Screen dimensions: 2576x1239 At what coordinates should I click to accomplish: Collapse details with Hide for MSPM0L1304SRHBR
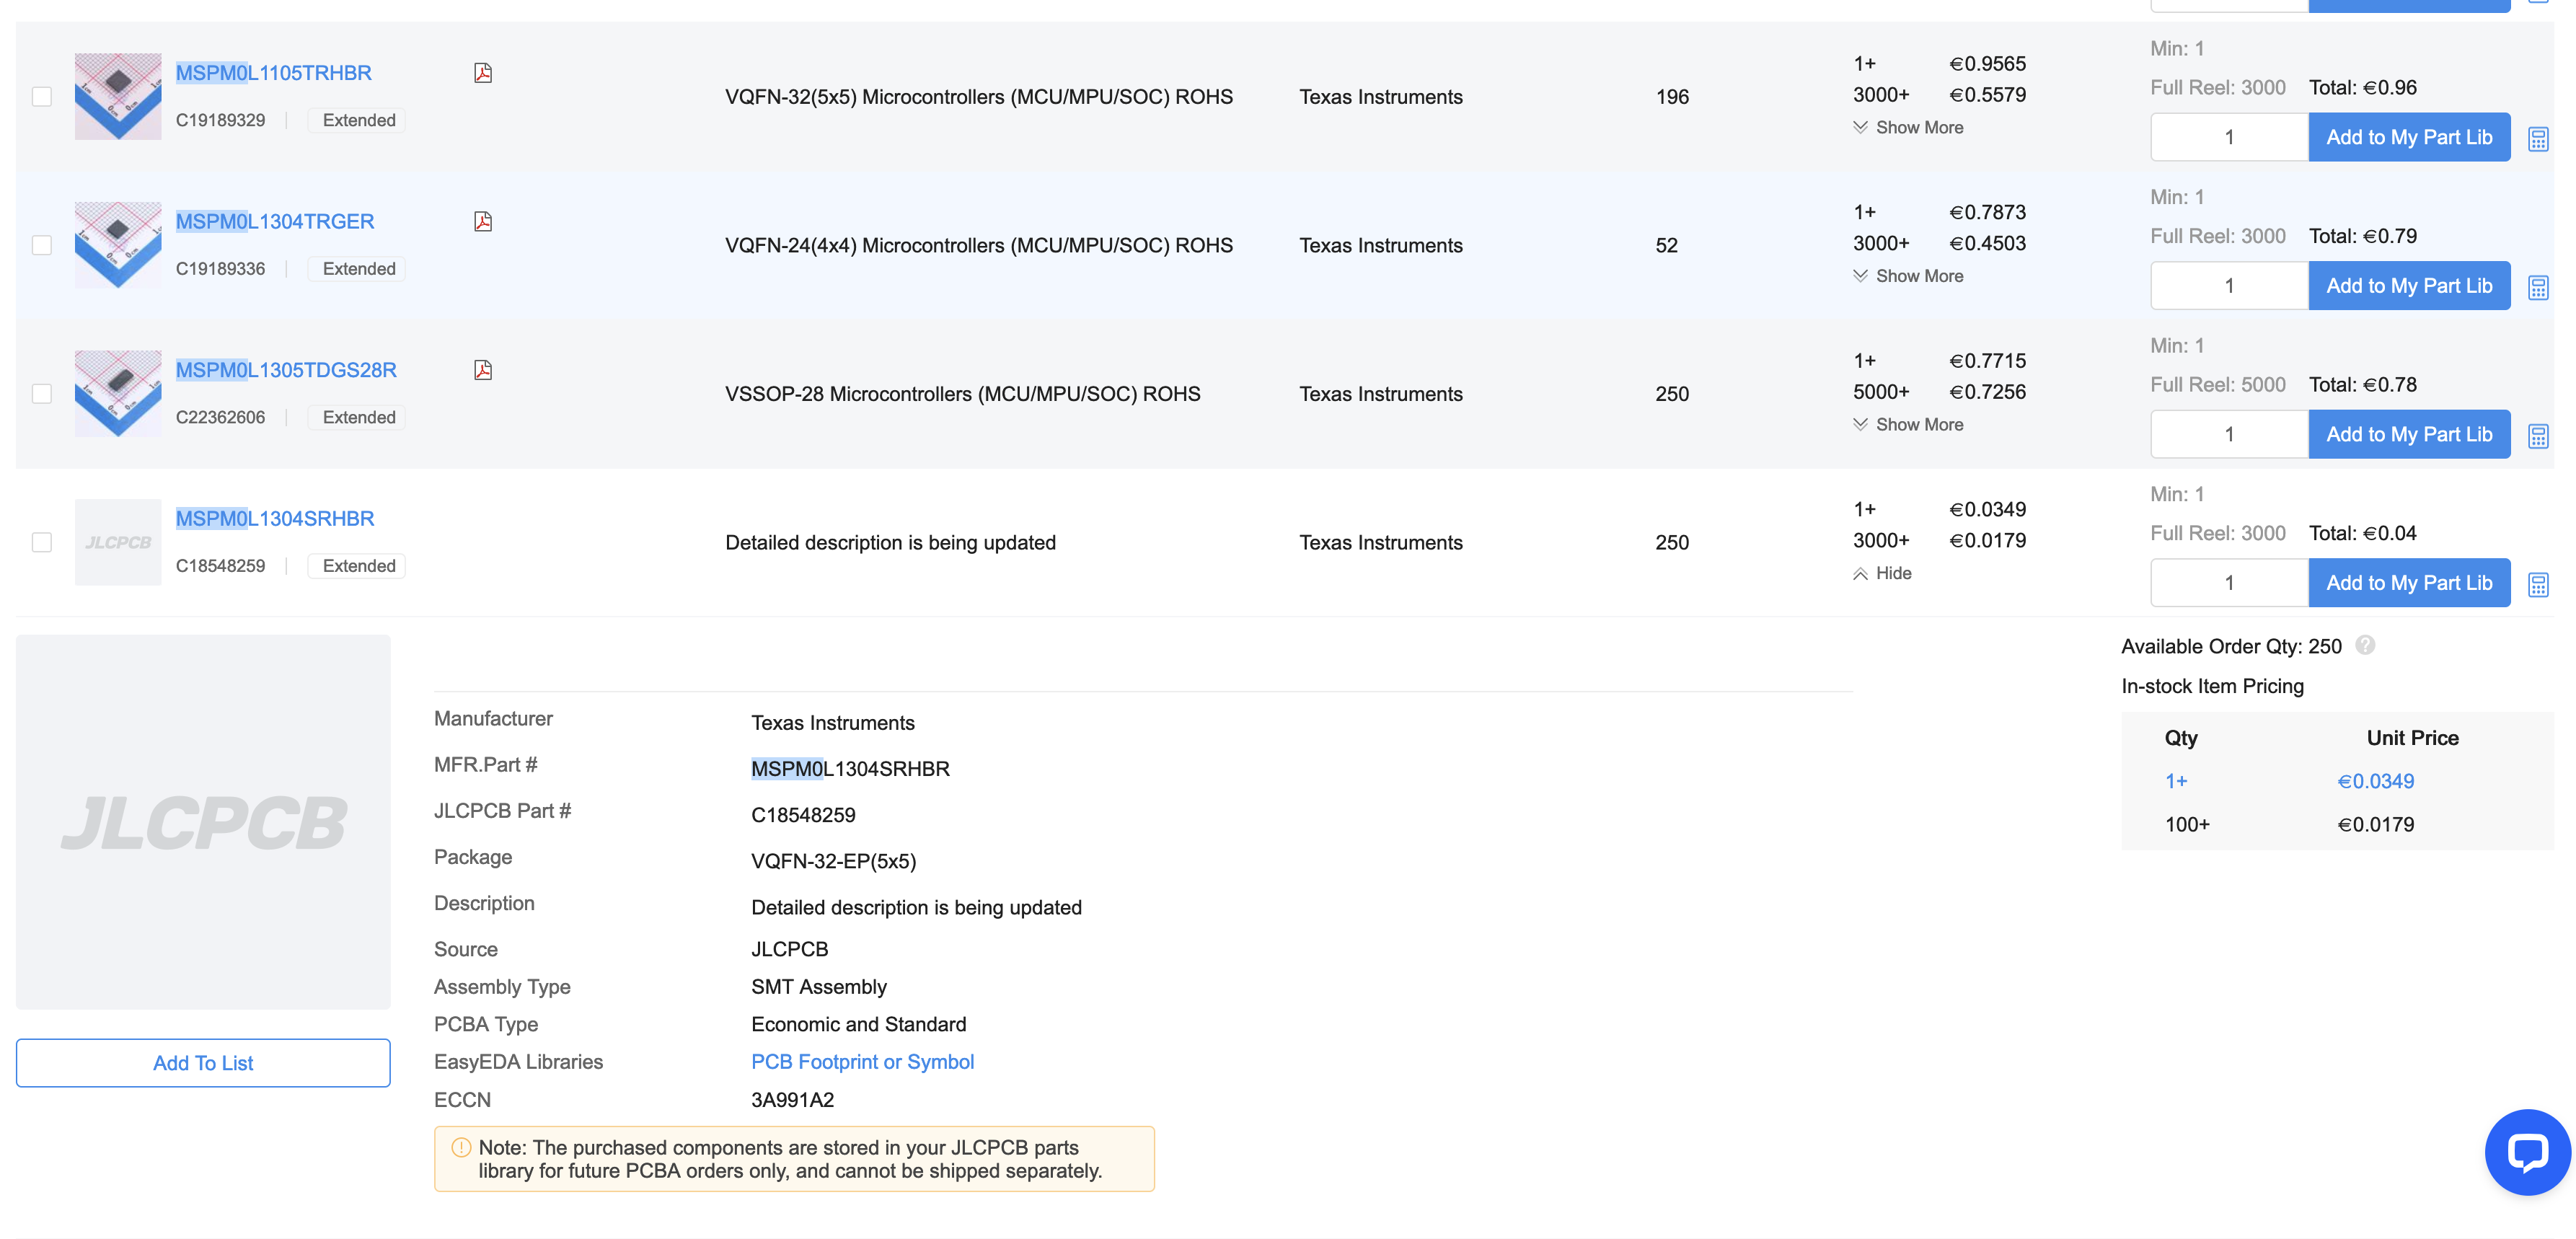click(1882, 573)
